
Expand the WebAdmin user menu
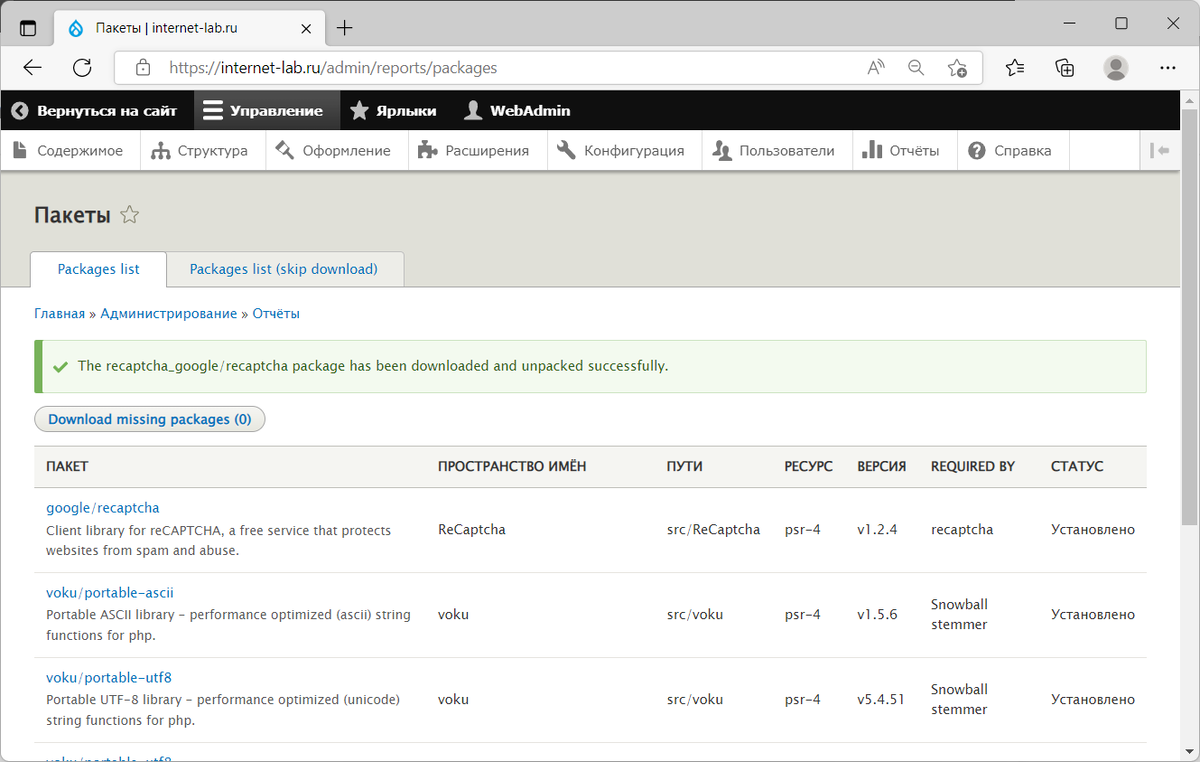517,111
